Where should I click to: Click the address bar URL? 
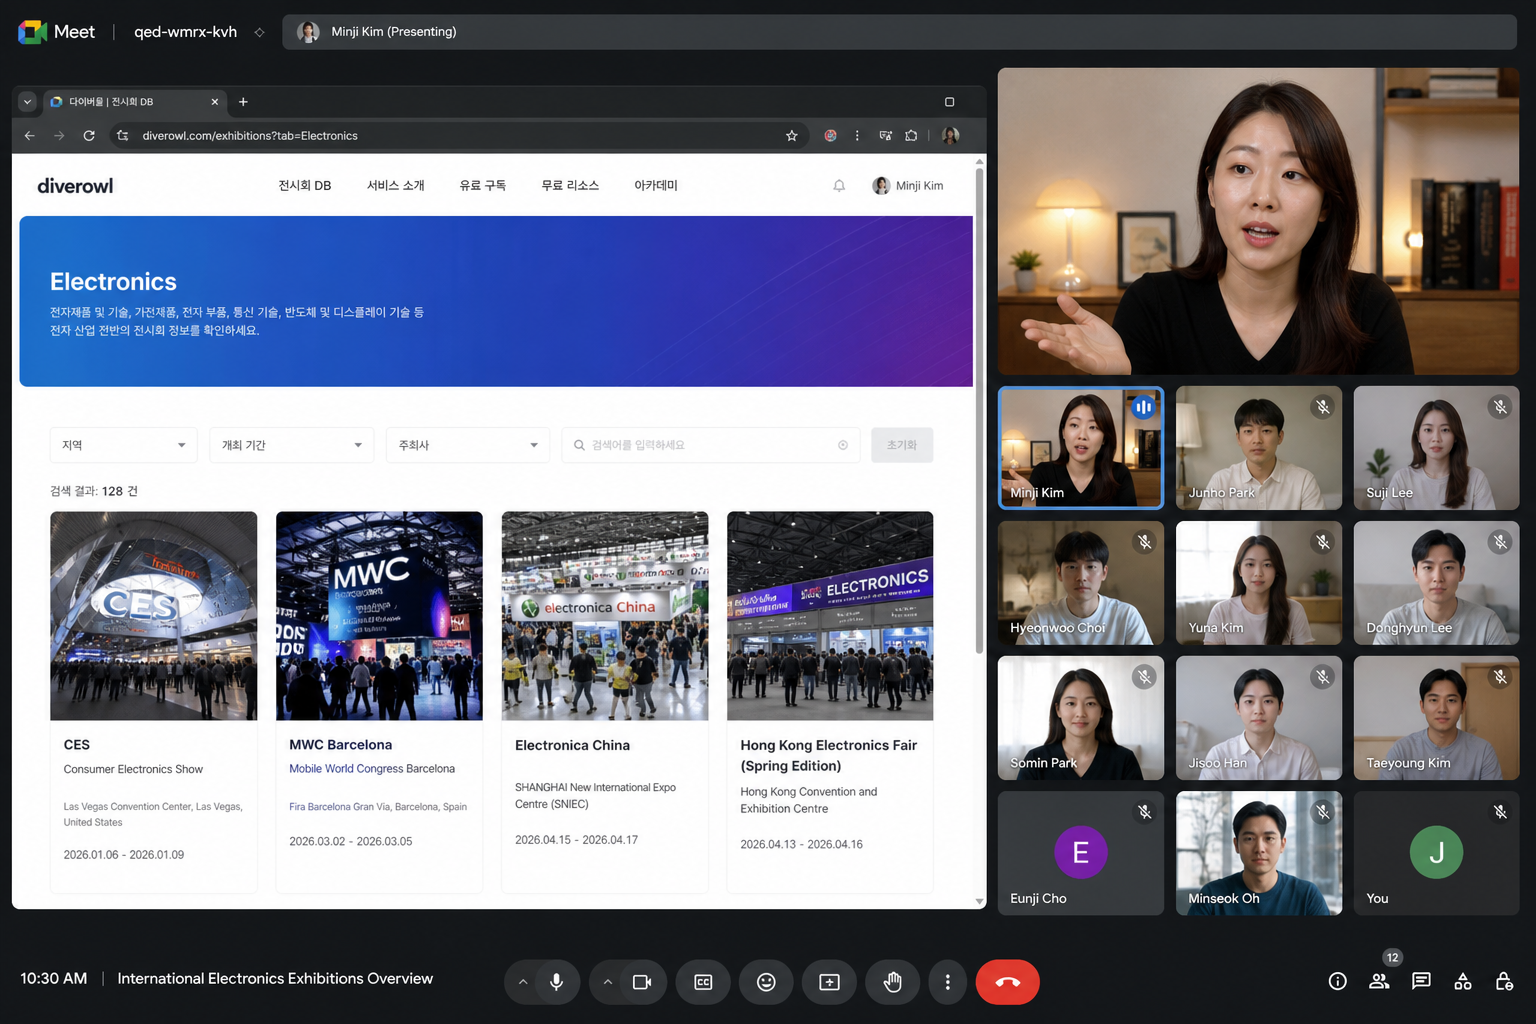(x=250, y=136)
